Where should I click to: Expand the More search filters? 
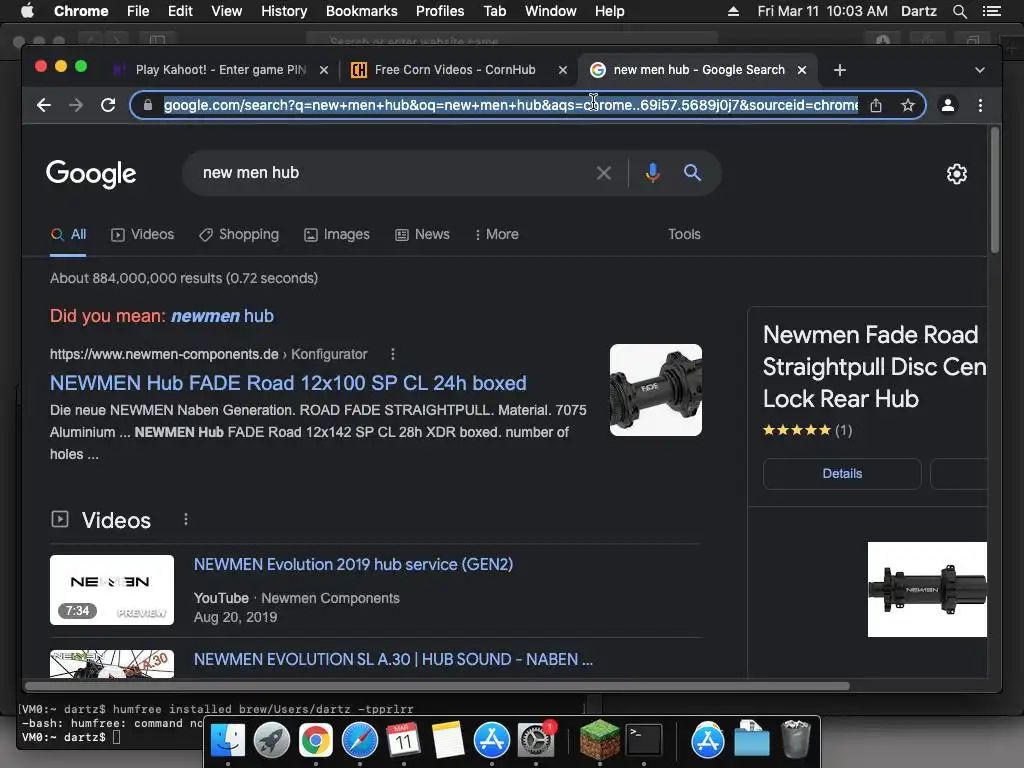[x=496, y=234]
